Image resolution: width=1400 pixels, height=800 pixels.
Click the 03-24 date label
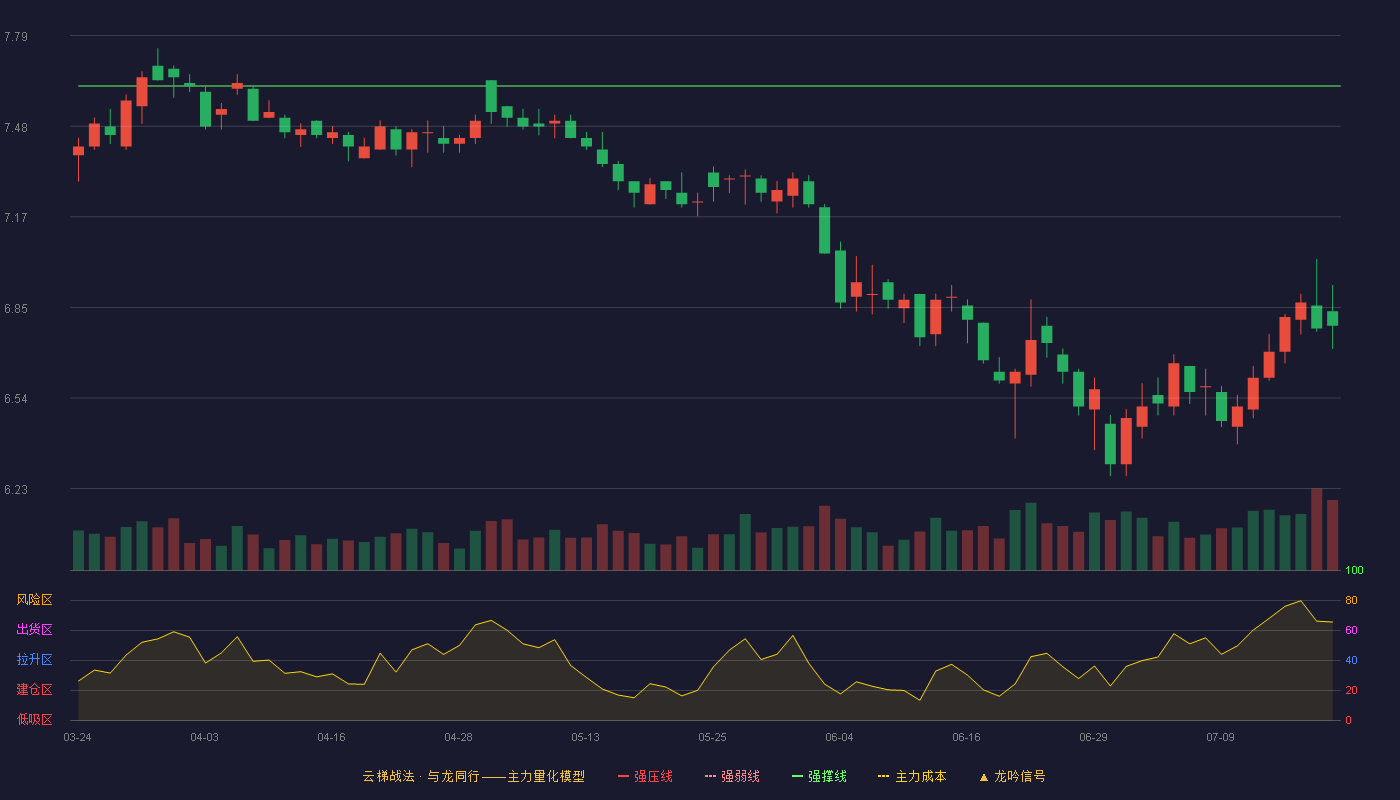[x=77, y=737]
